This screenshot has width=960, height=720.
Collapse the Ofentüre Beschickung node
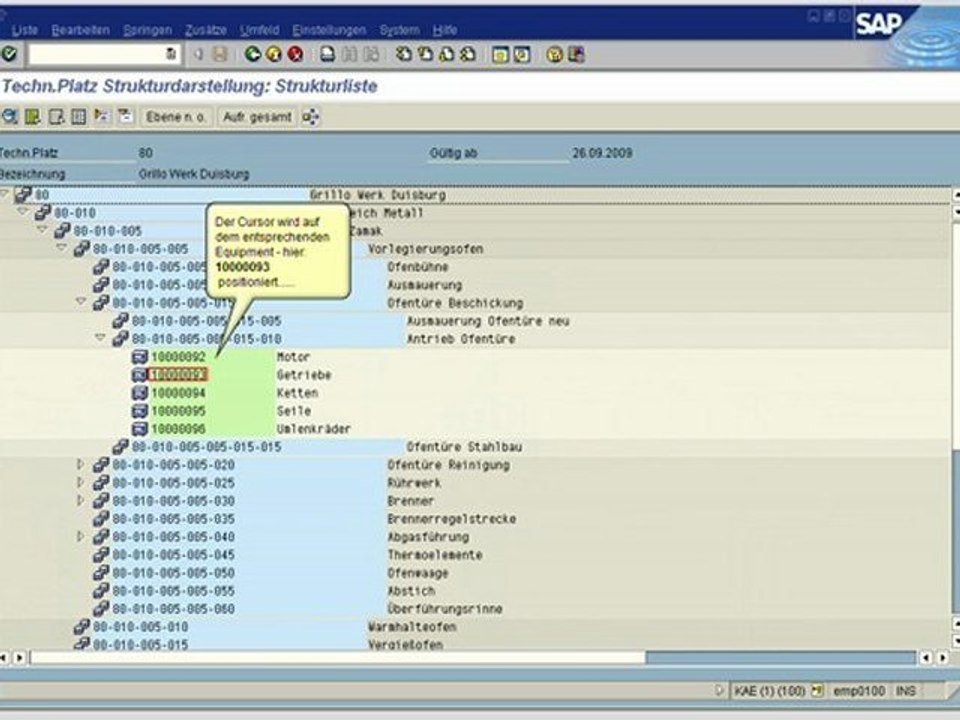click(x=81, y=302)
